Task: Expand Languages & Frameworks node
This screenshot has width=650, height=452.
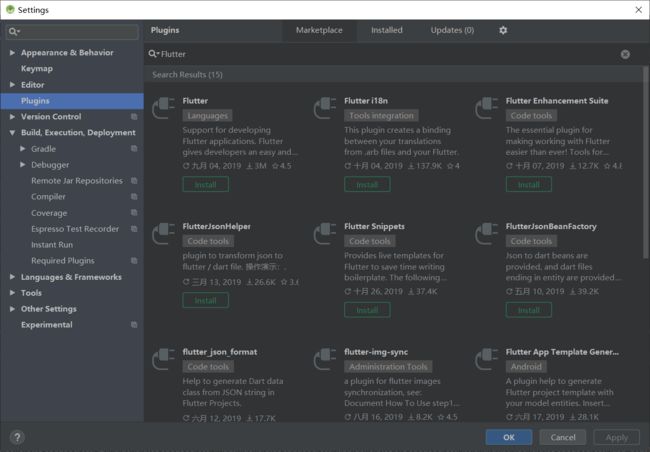Action: coord(12,277)
